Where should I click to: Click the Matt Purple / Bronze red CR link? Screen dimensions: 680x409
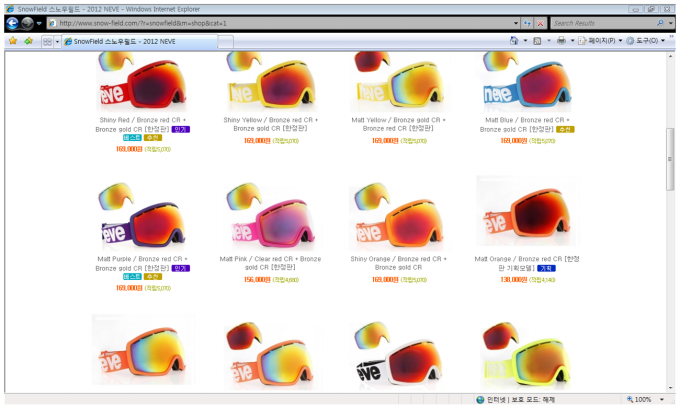(x=141, y=263)
